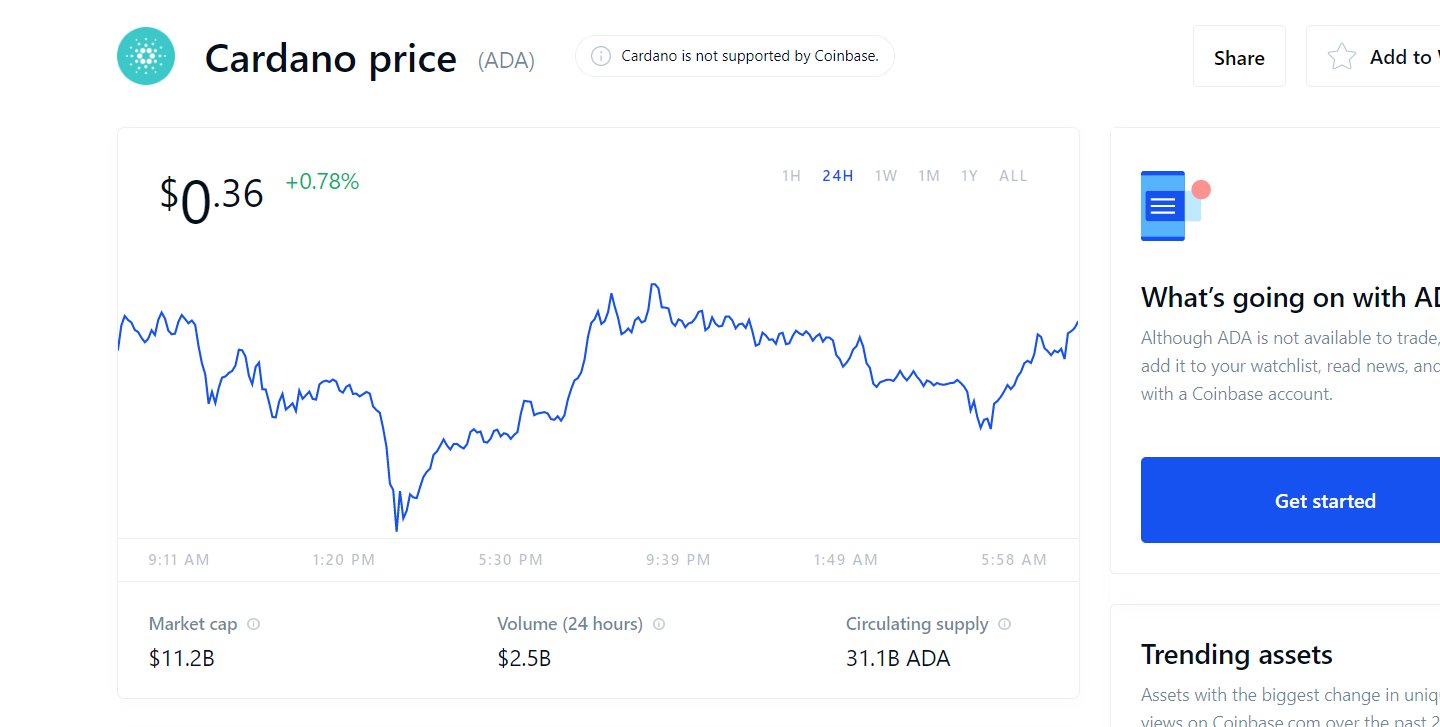The width and height of the screenshot is (1440, 727).
Task: Switch chart to 1W range
Action: [885, 176]
